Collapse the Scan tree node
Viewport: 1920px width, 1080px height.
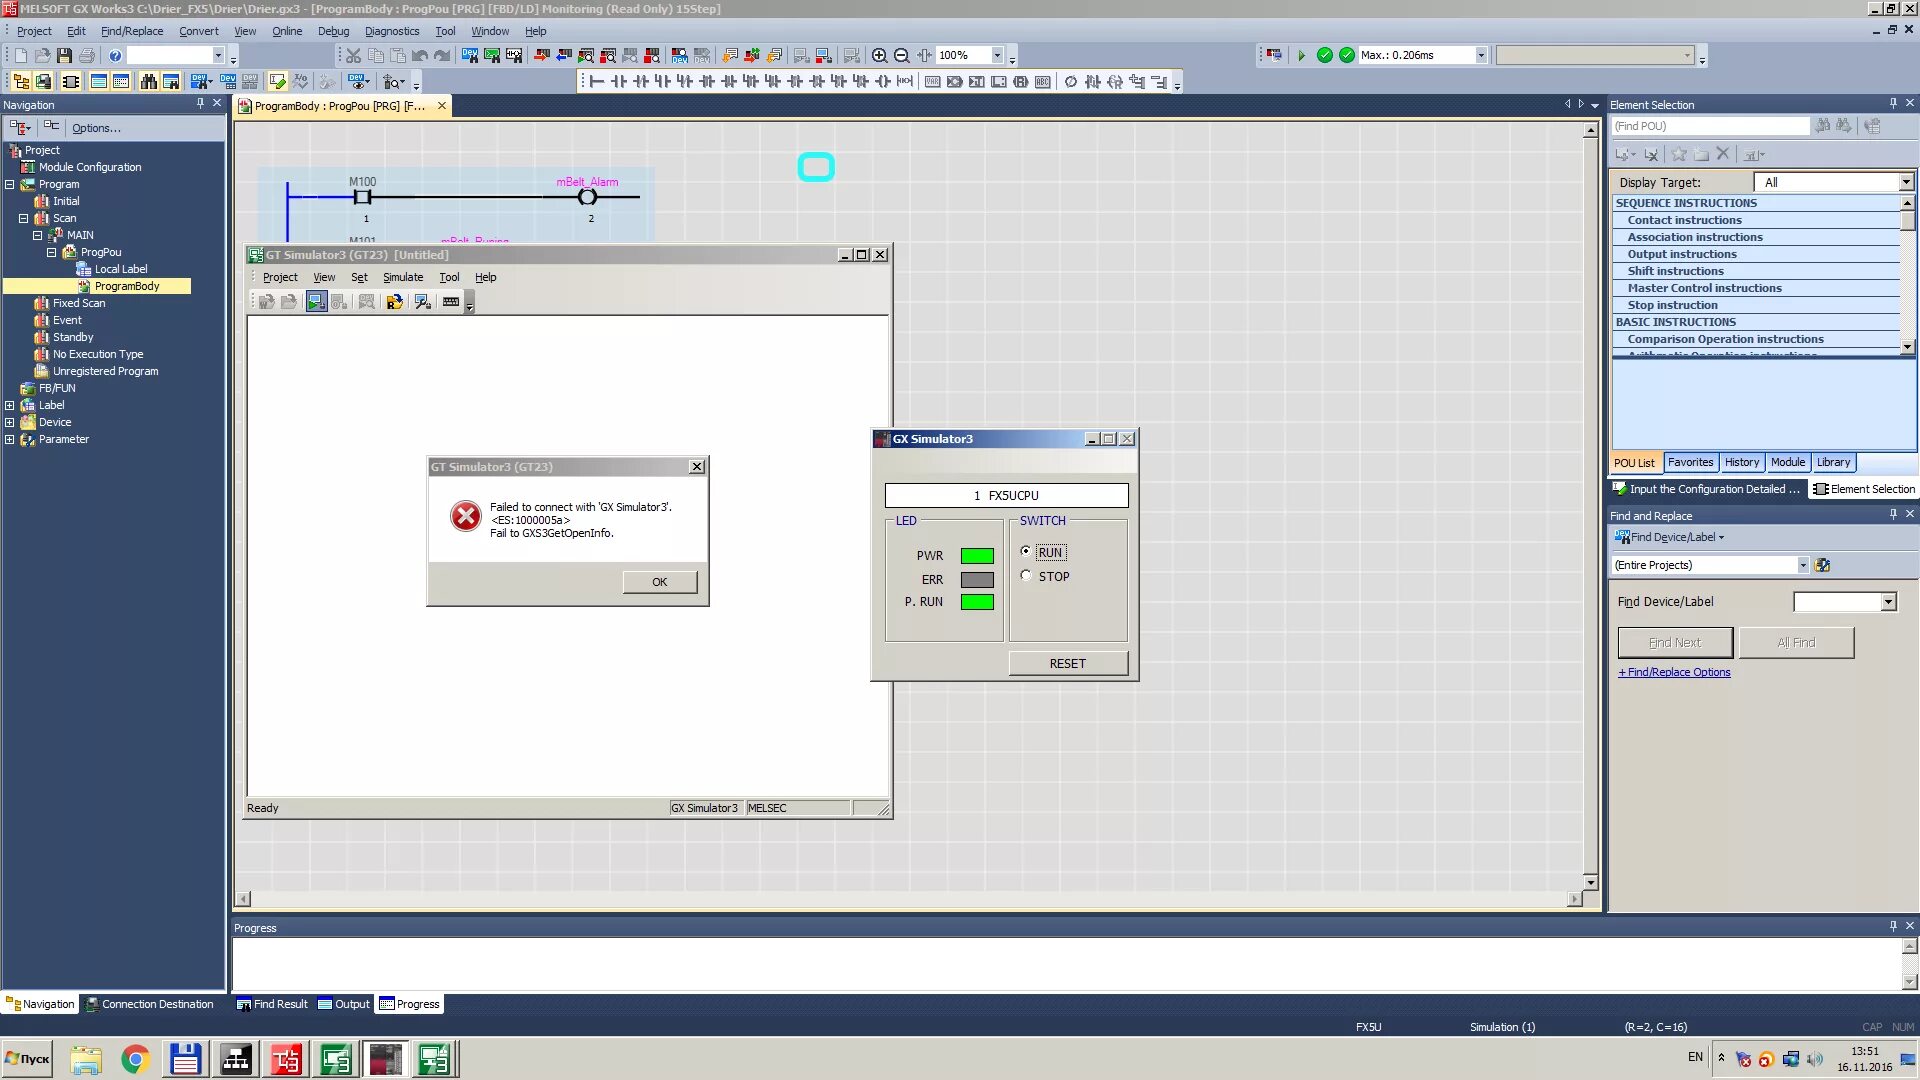pyautogui.click(x=24, y=218)
